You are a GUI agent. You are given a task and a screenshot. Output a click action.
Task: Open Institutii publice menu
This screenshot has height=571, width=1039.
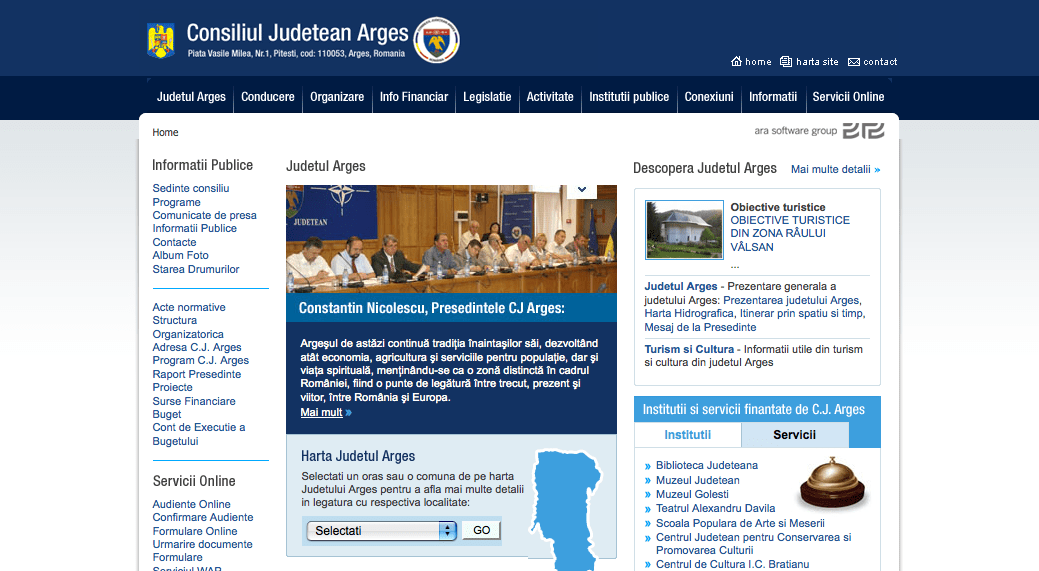click(x=629, y=97)
